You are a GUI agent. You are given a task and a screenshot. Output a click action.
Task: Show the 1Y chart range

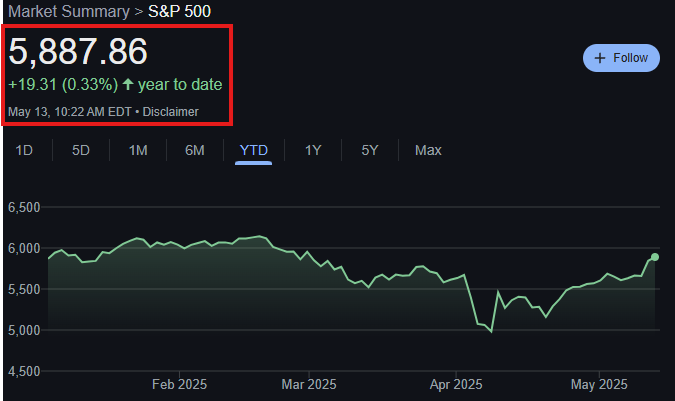pyautogui.click(x=313, y=150)
